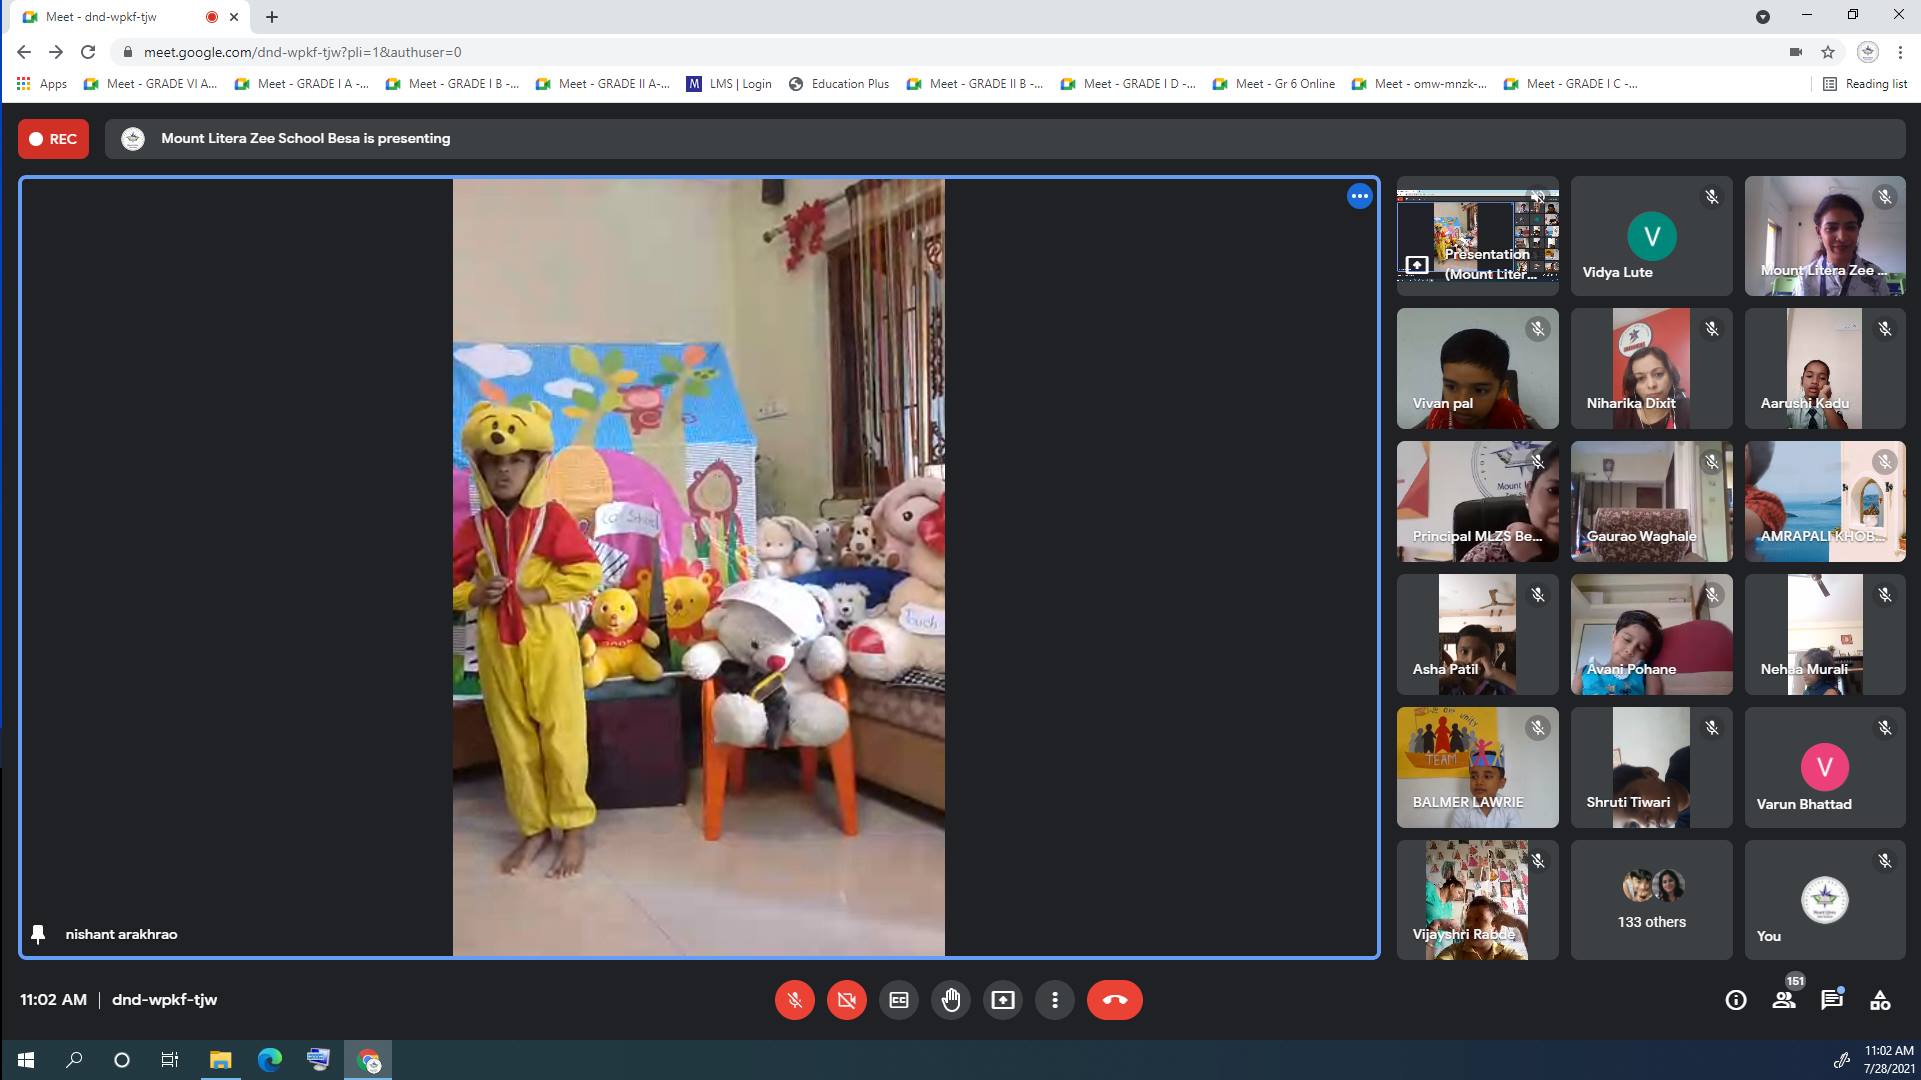Open the Reading list panel
Viewport: 1921px width, 1080px height.
click(x=1865, y=84)
